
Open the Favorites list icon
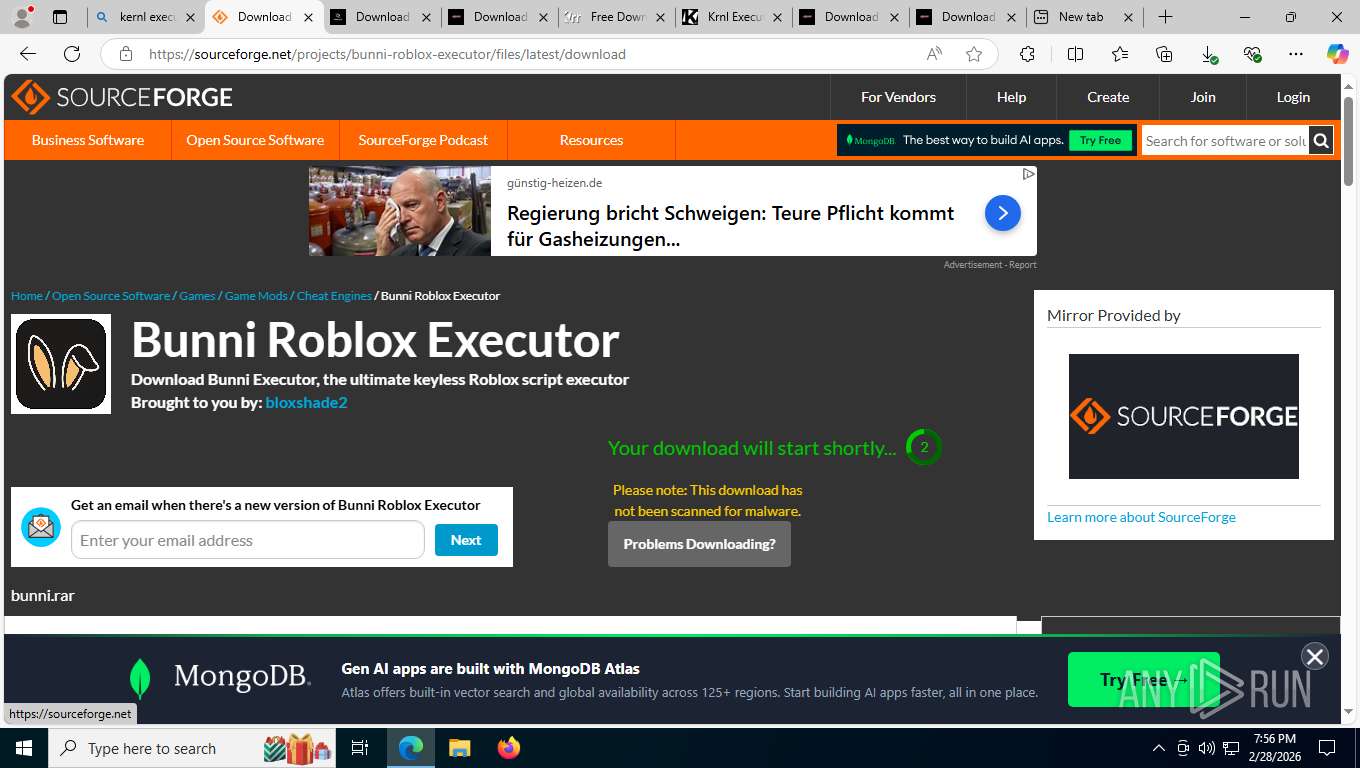pos(1119,54)
